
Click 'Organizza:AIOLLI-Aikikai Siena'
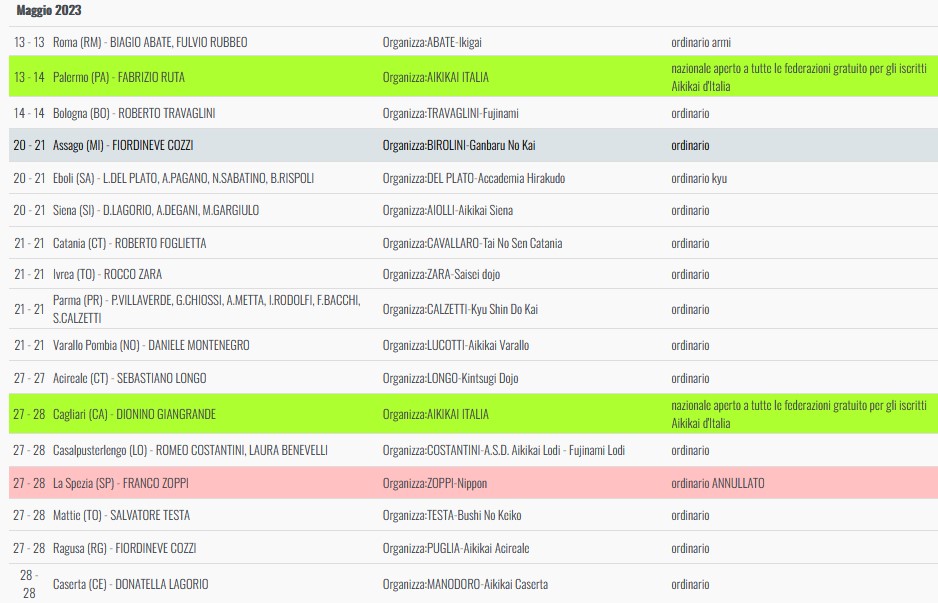[x=447, y=210]
